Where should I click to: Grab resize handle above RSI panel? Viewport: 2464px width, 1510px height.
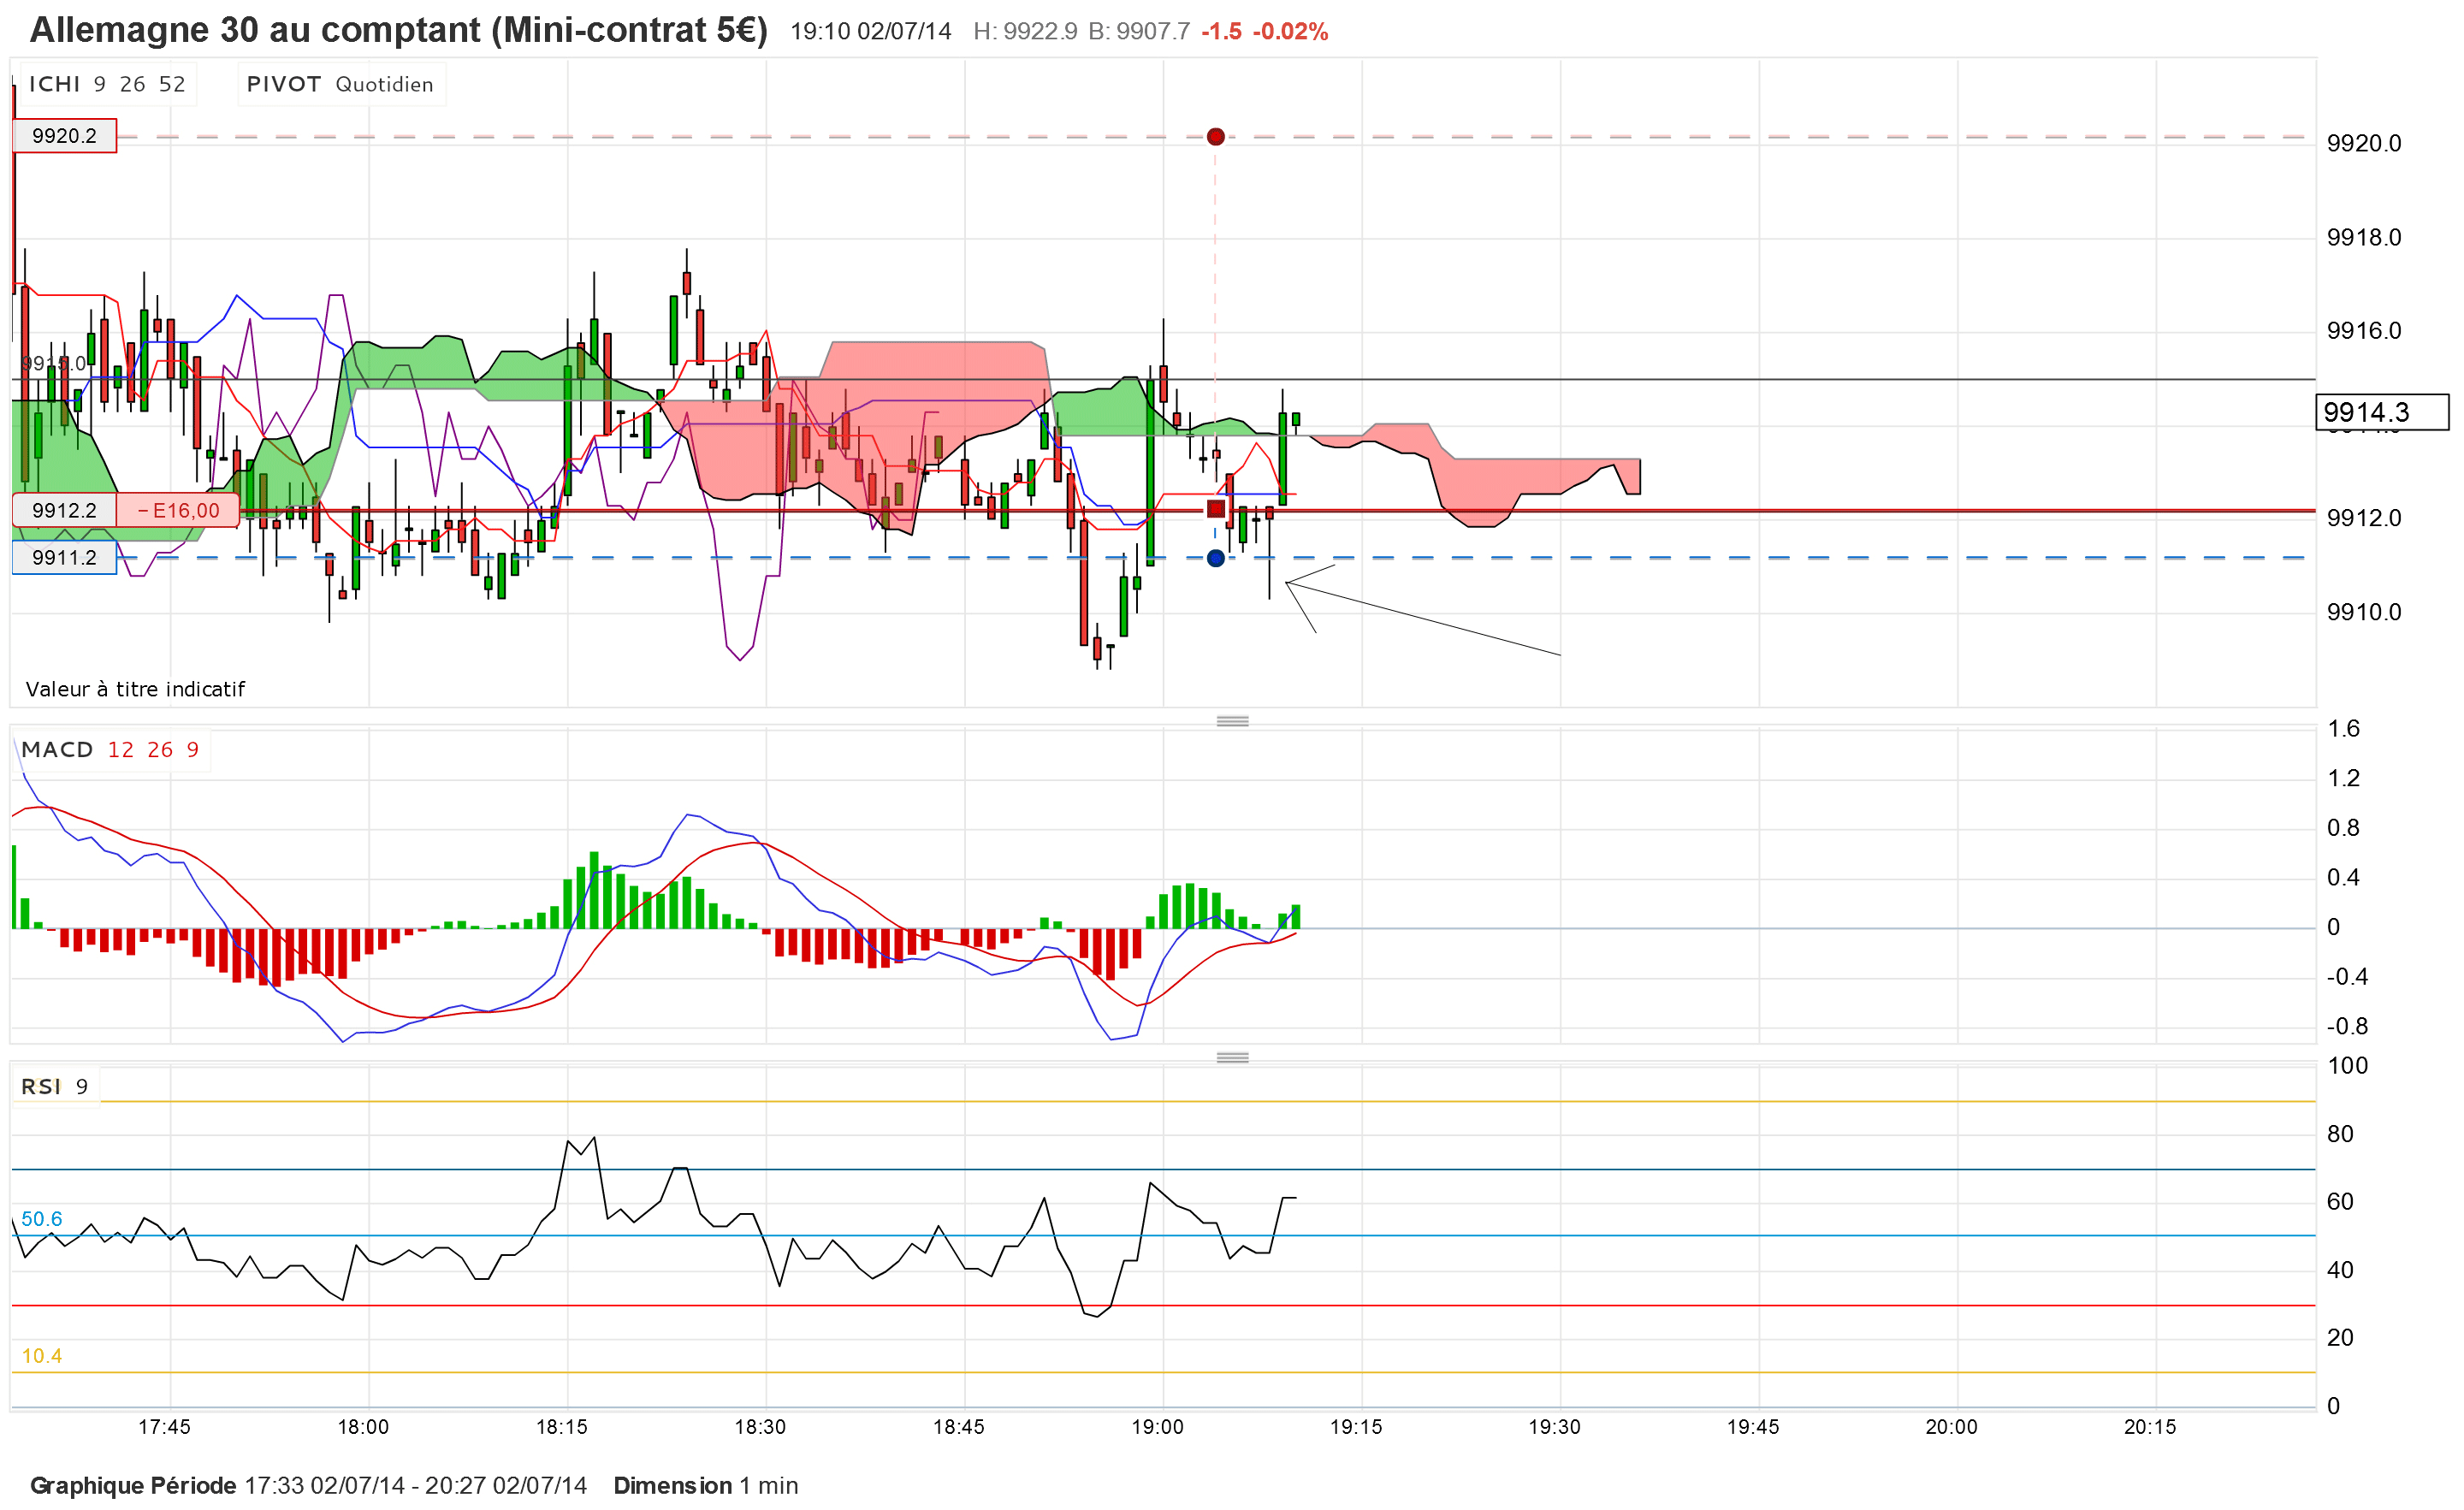[1232, 1058]
